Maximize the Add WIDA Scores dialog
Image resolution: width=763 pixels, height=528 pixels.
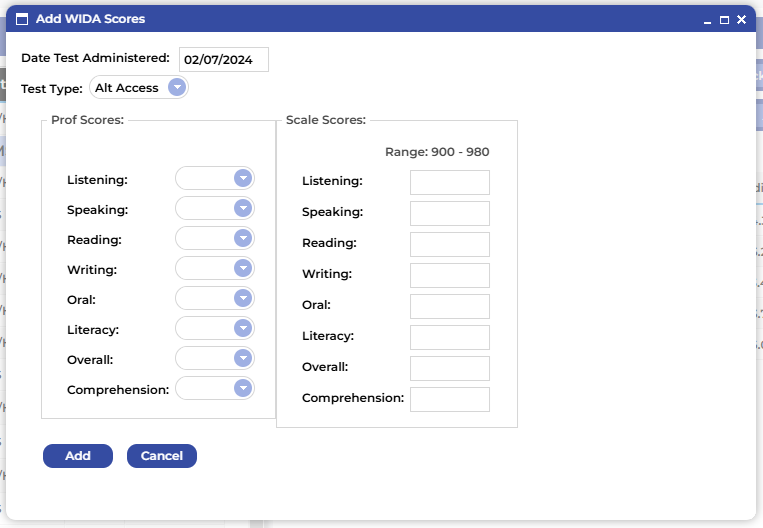(x=724, y=20)
